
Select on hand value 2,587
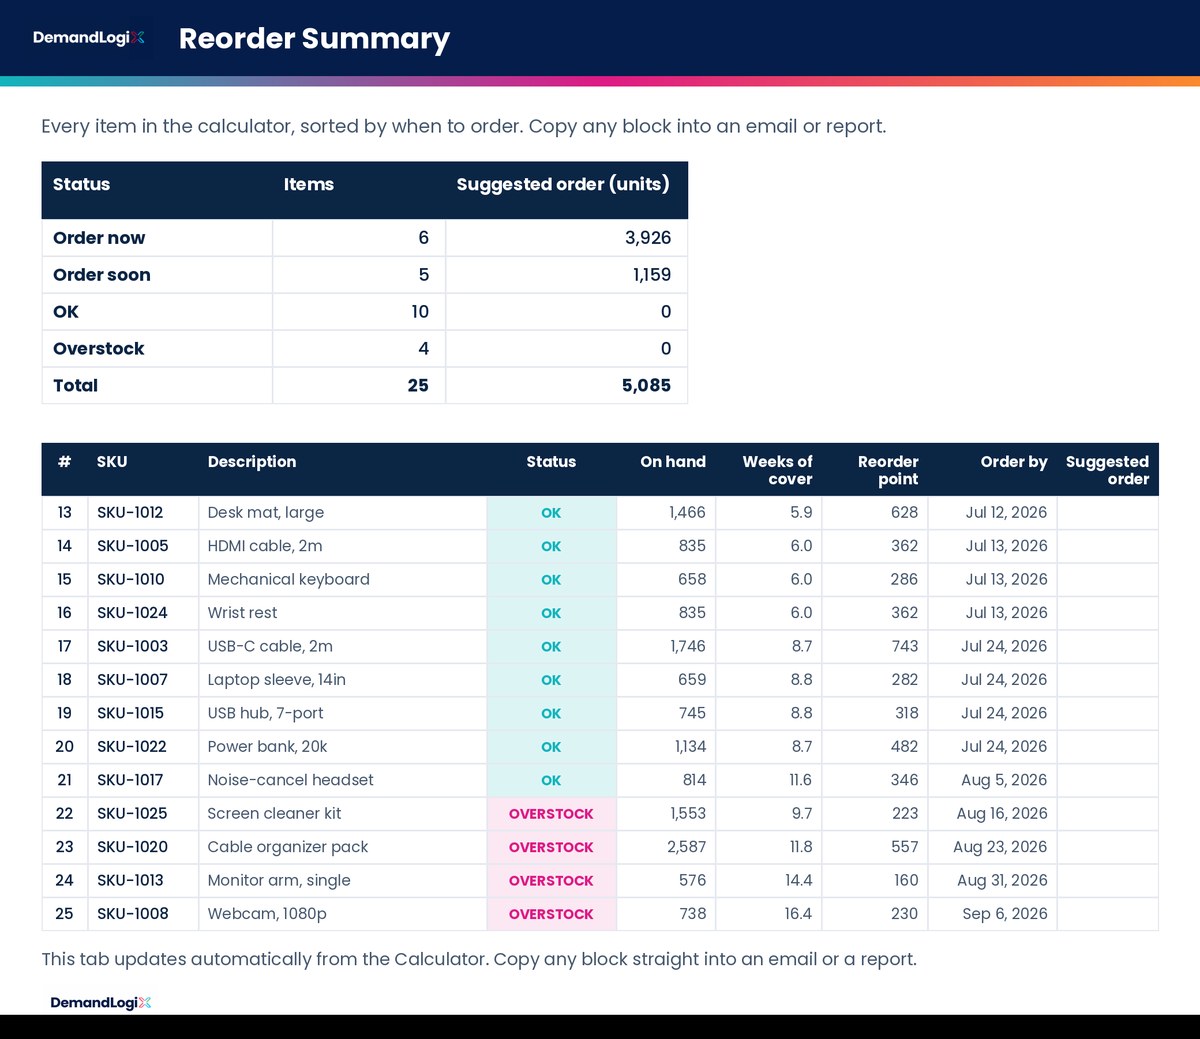[x=686, y=847]
